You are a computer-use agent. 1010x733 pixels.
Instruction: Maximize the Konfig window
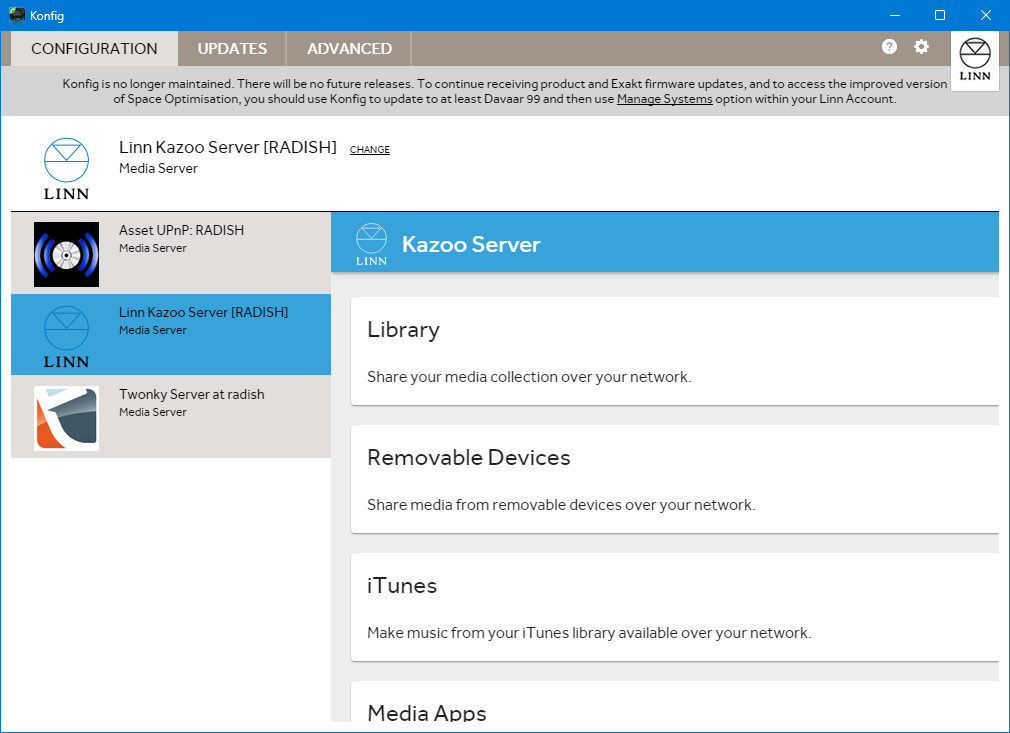940,15
